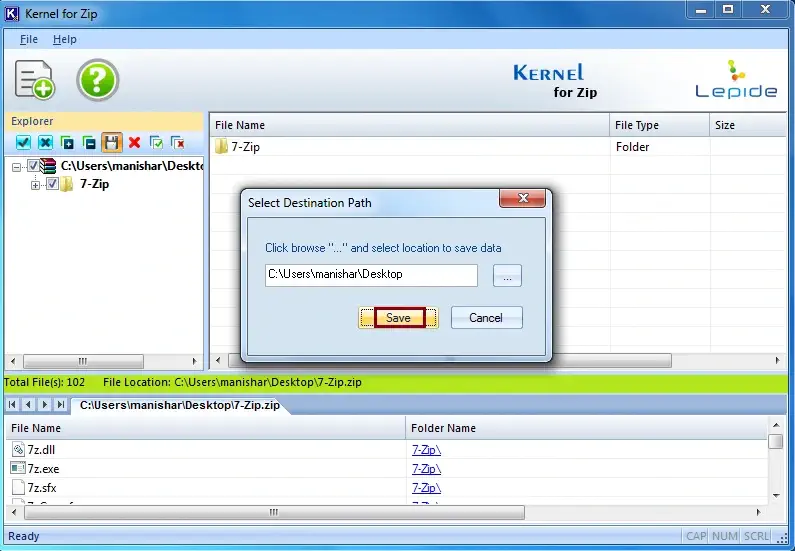Click the 7z.exe file icon
Image resolution: width=795 pixels, height=551 pixels.
pos(18,468)
